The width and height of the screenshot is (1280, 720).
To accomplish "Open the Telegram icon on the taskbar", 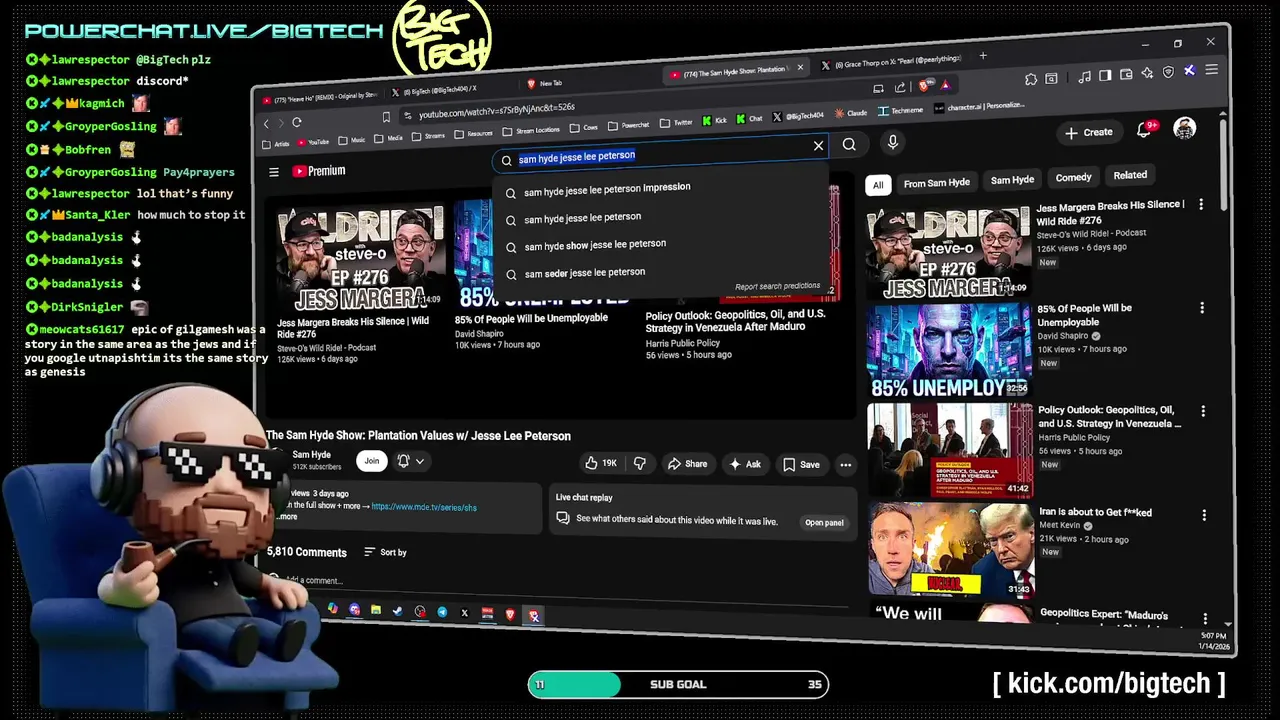I will pos(442,612).
